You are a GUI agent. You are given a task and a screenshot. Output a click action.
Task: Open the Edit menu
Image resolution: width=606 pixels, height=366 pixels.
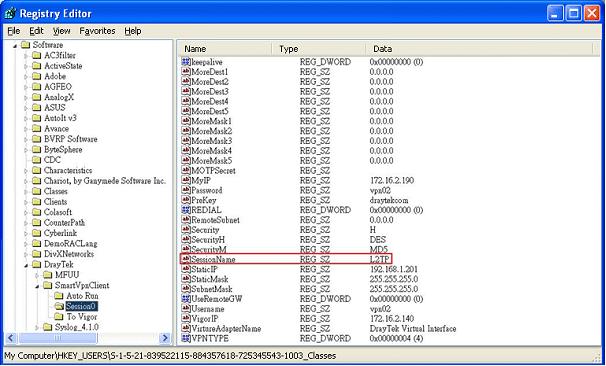[x=36, y=31]
